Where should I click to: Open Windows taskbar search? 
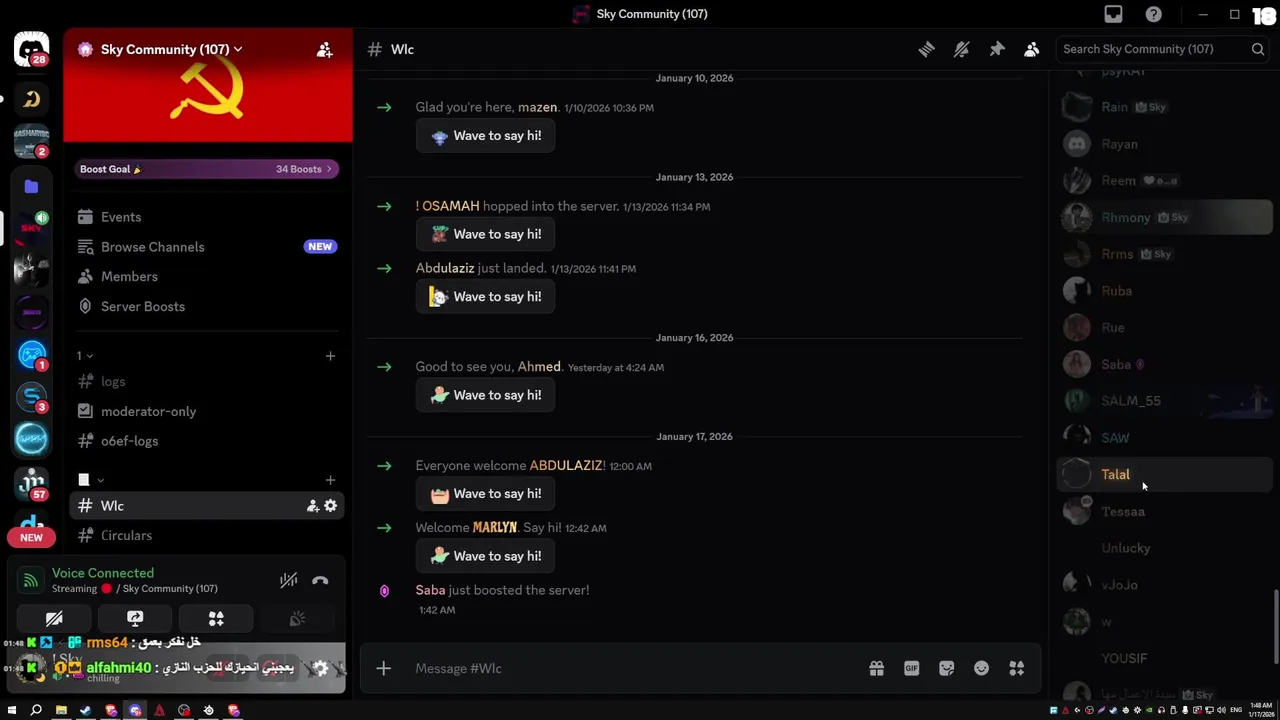pos(36,711)
